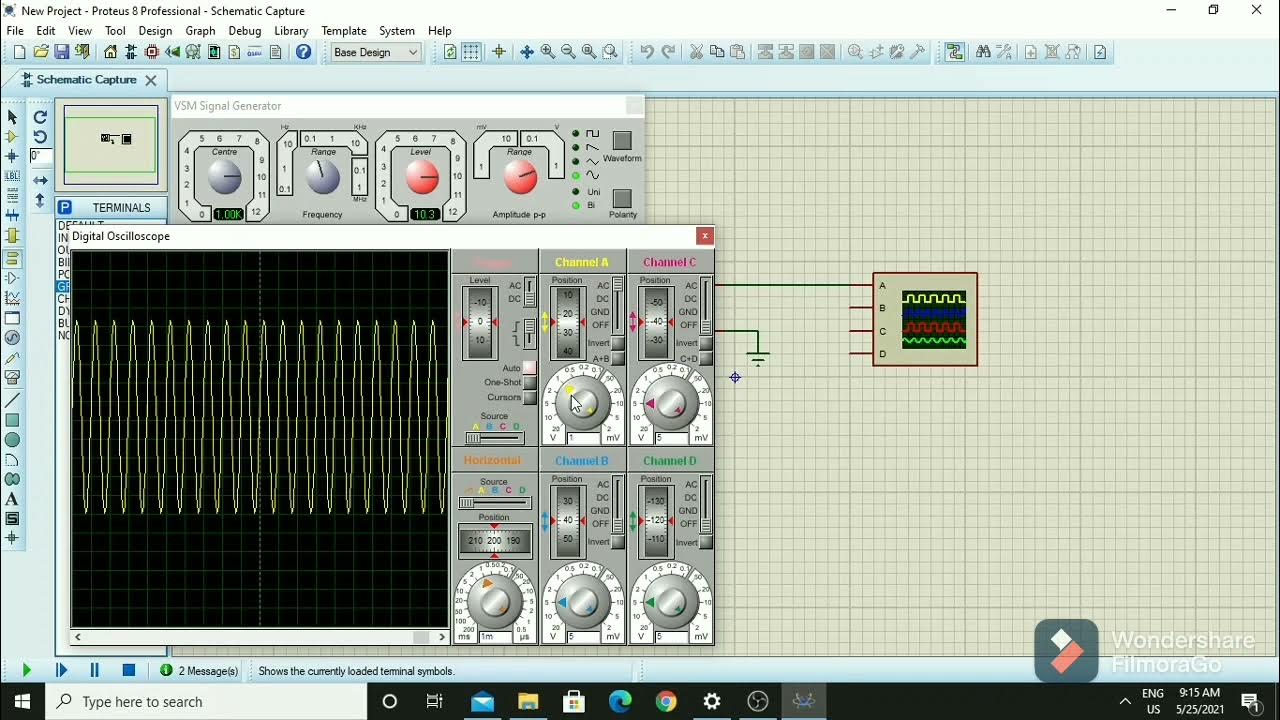Open Google Chrome from taskbar
This screenshot has width=1280, height=720.
[666, 701]
